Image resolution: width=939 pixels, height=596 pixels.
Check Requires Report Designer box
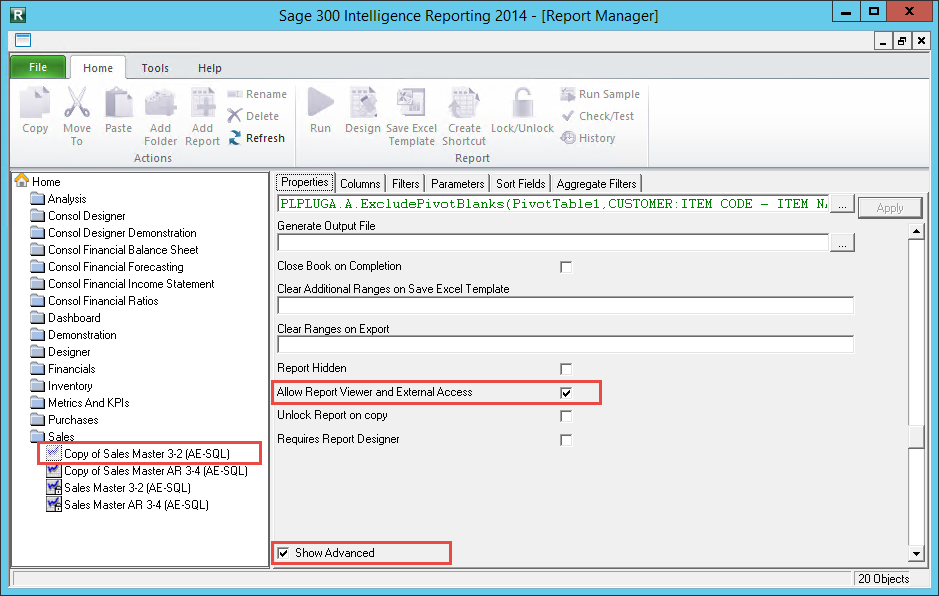point(566,440)
